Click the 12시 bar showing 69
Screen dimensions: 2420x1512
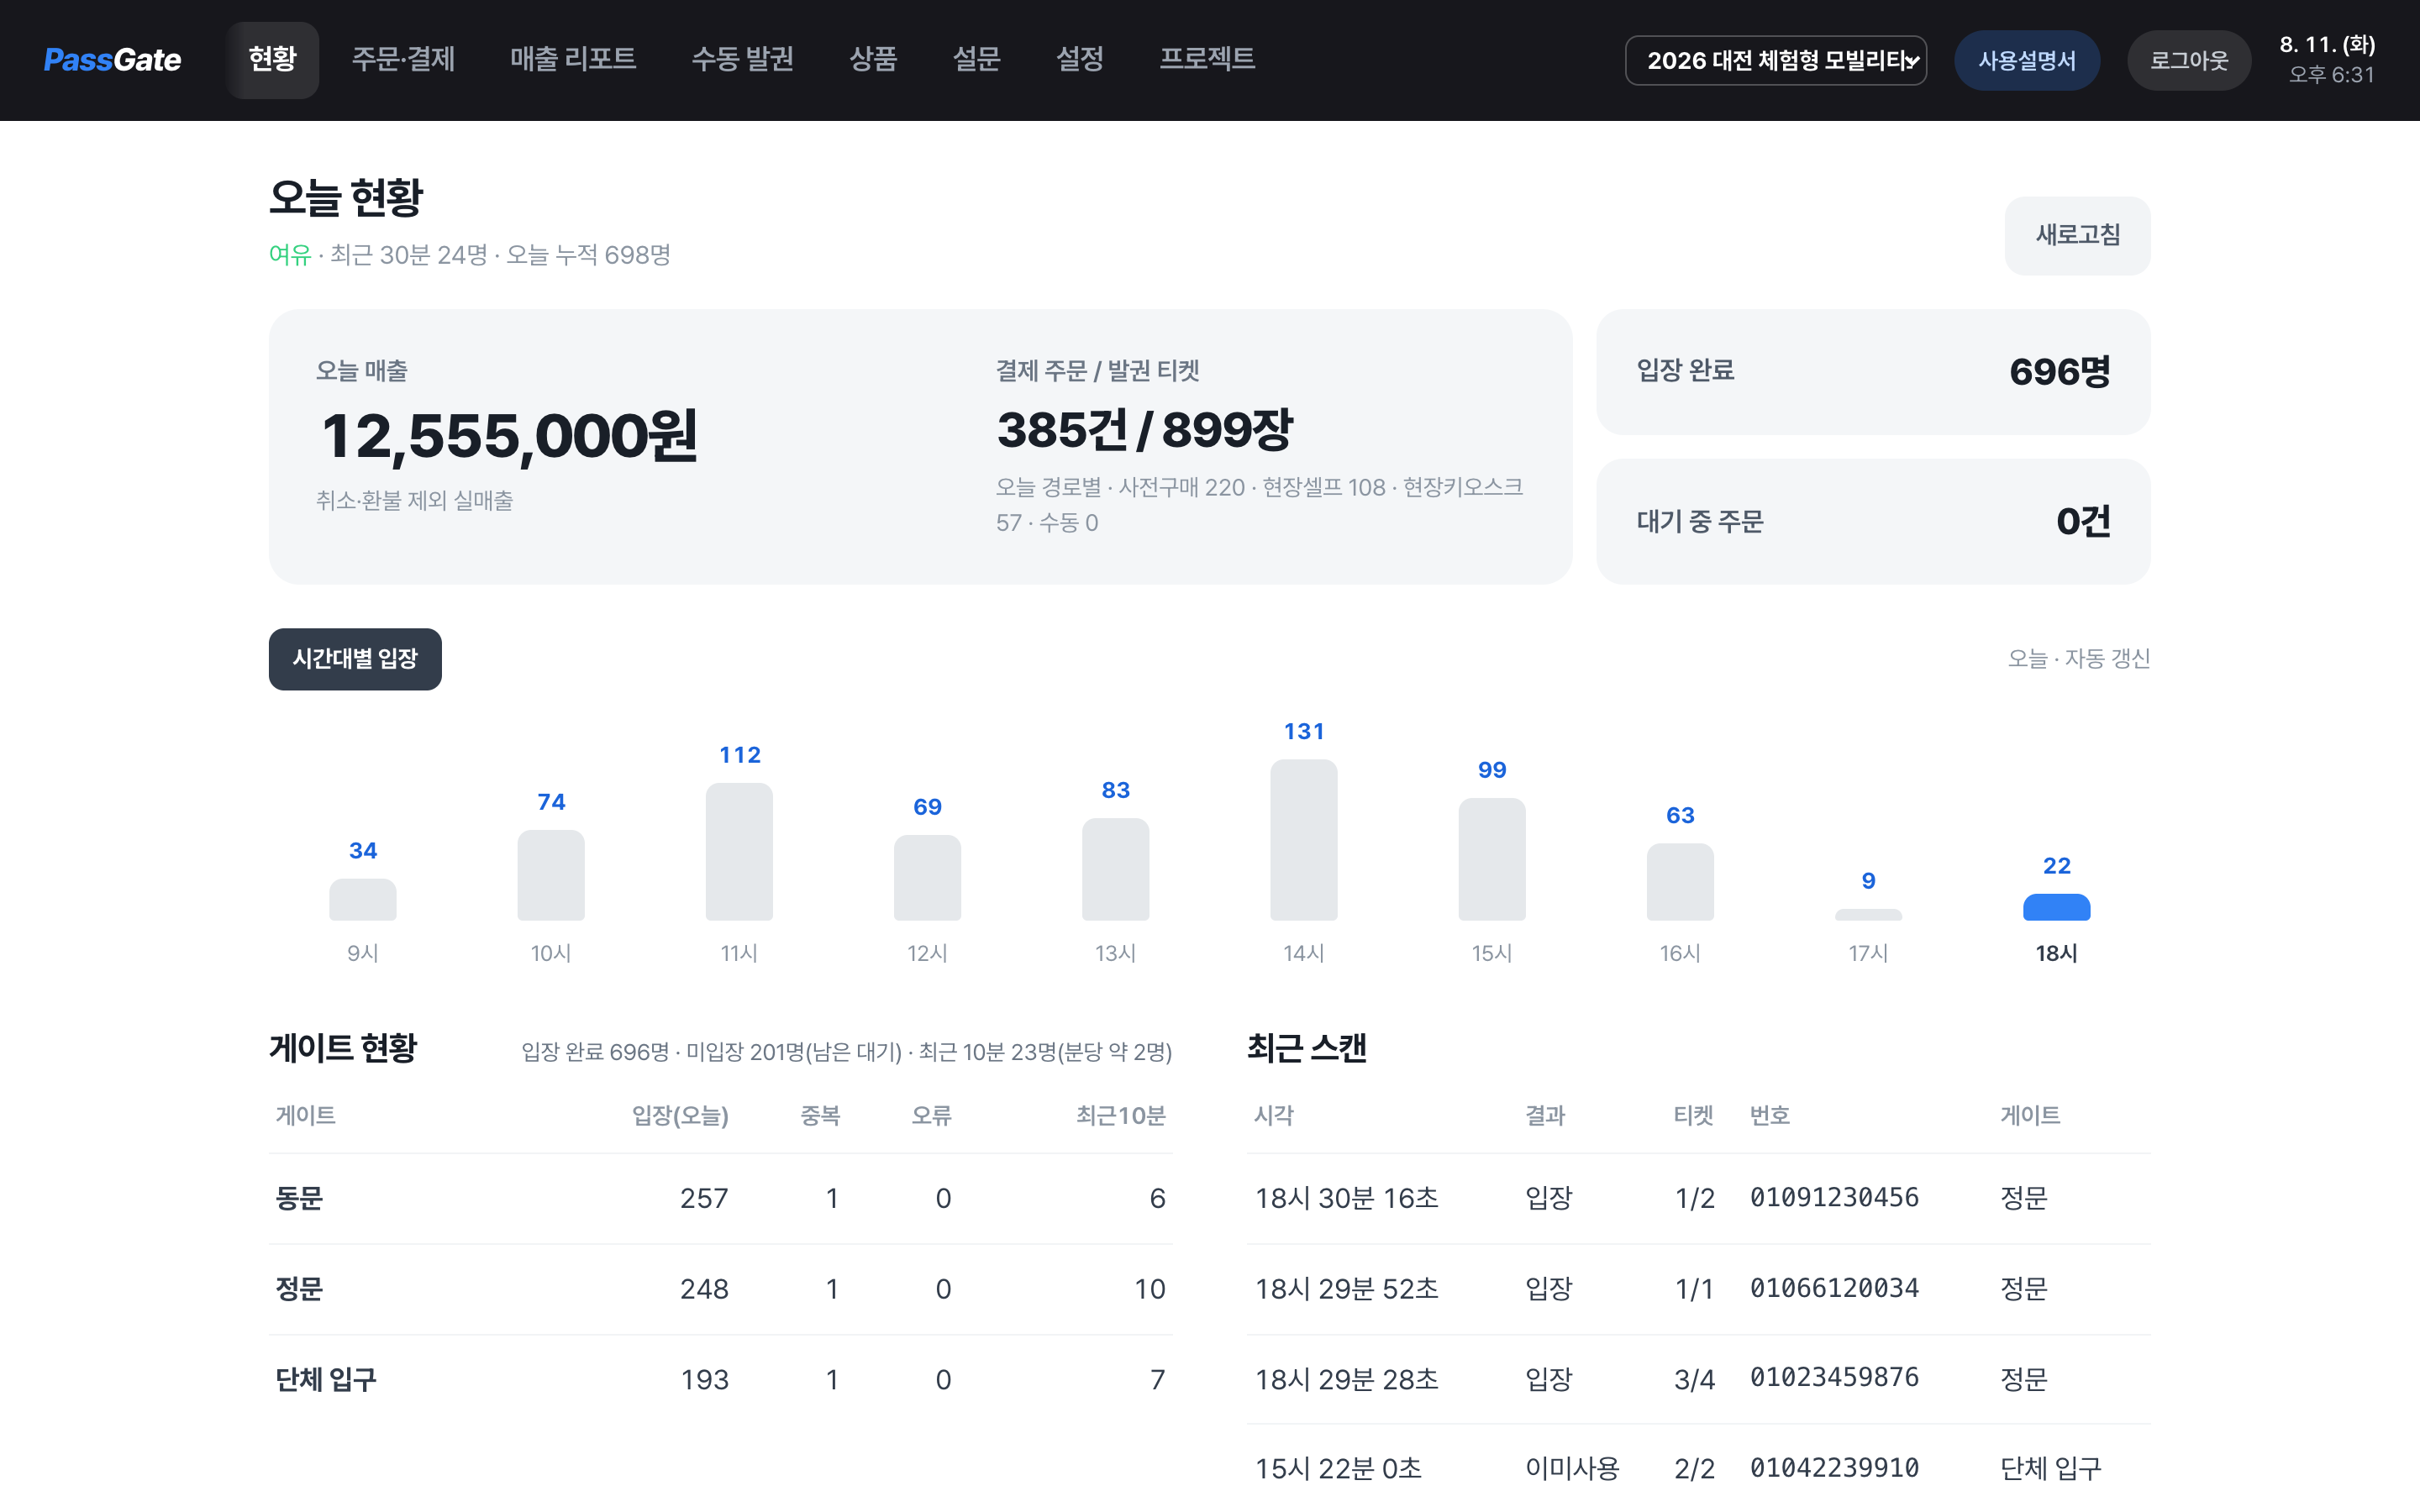pyautogui.click(x=927, y=877)
